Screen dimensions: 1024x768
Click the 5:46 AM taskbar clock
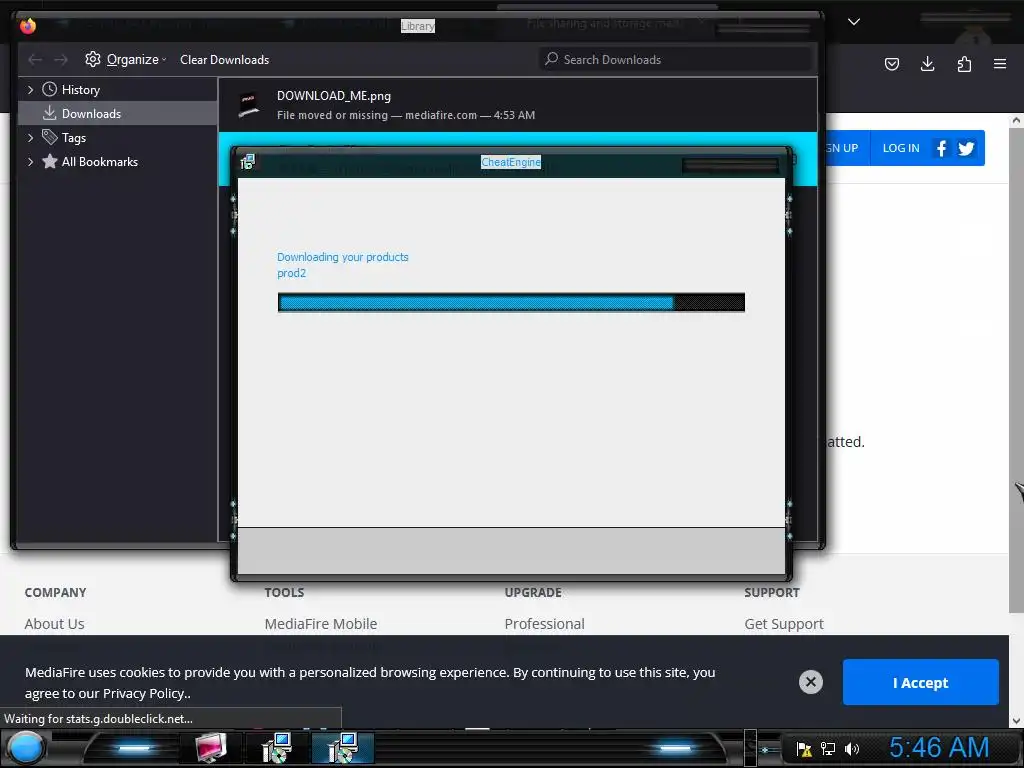938,748
